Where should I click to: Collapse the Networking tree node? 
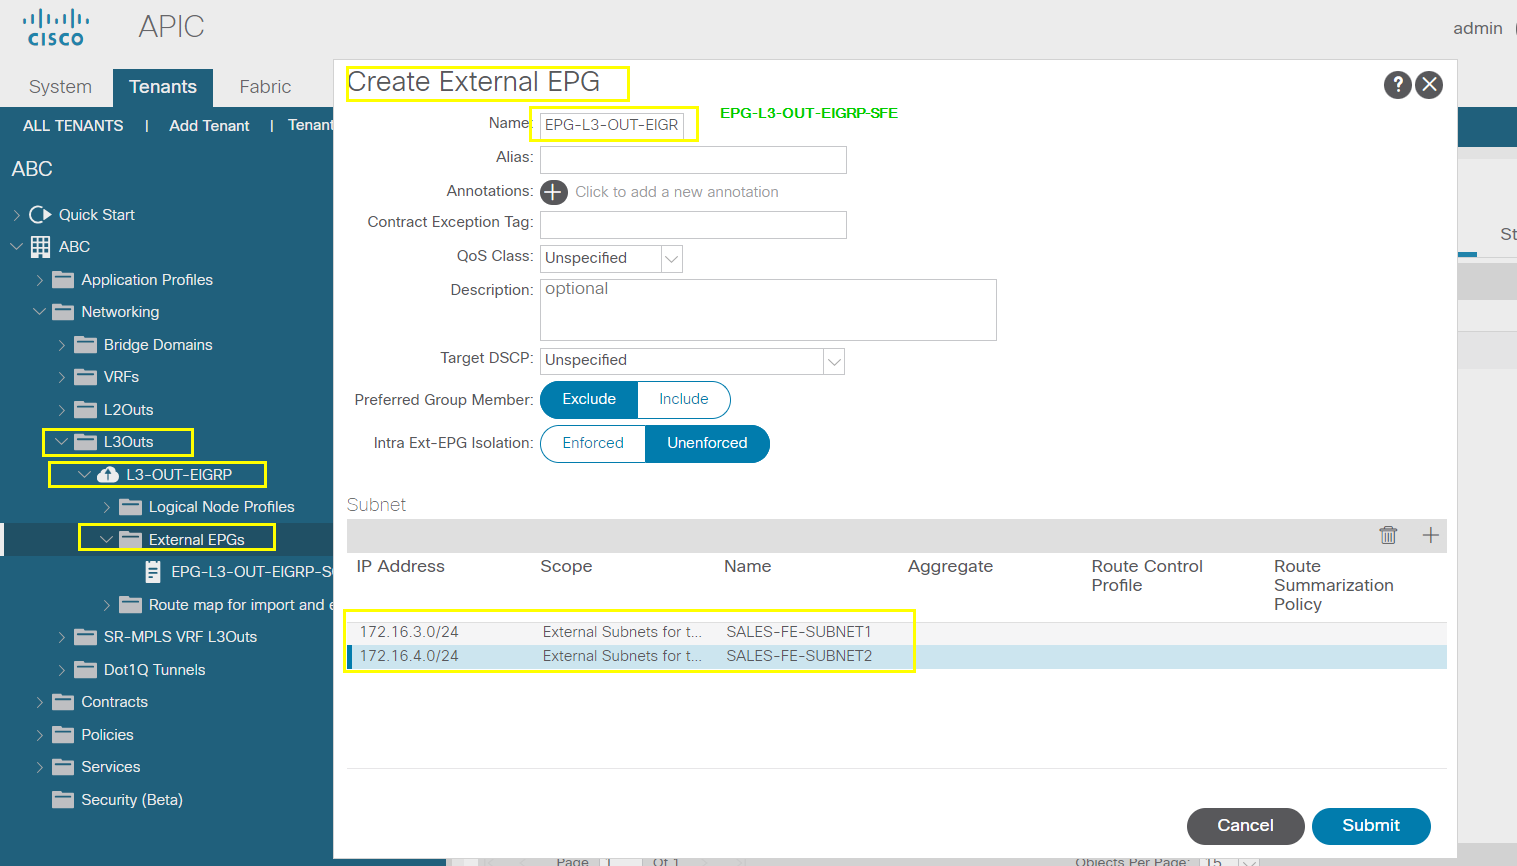39,311
